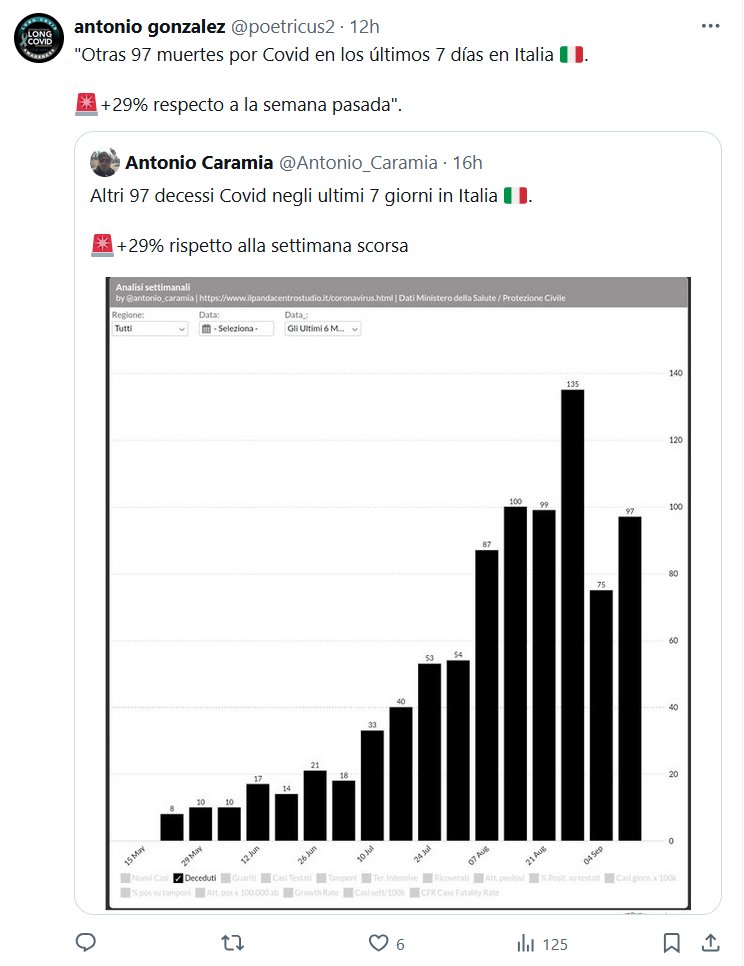Click the @Antonio_Caramia handle
This screenshot has width=744, height=966.
pyautogui.click(x=357, y=162)
